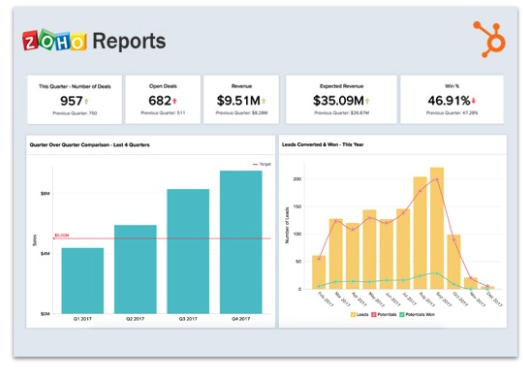
Task: Click 'Quarter Over Quarter Comparison' chart title
Action: pyautogui.click(x=89, y=145)
